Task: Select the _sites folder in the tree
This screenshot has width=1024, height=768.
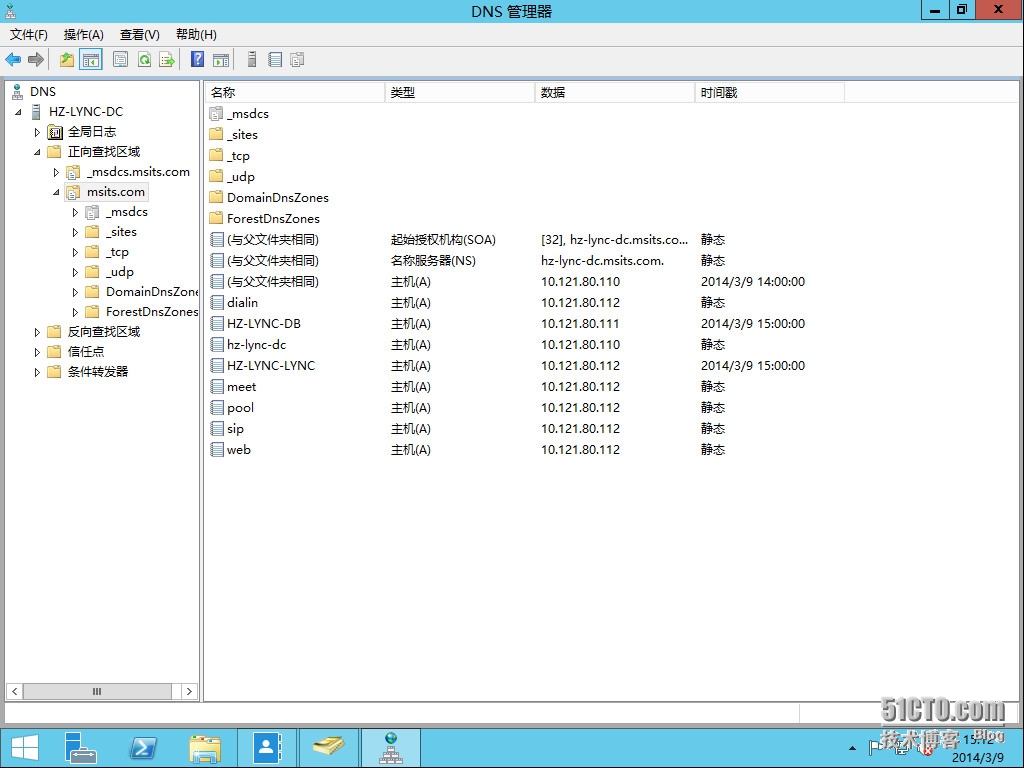Action: point(121,232)
